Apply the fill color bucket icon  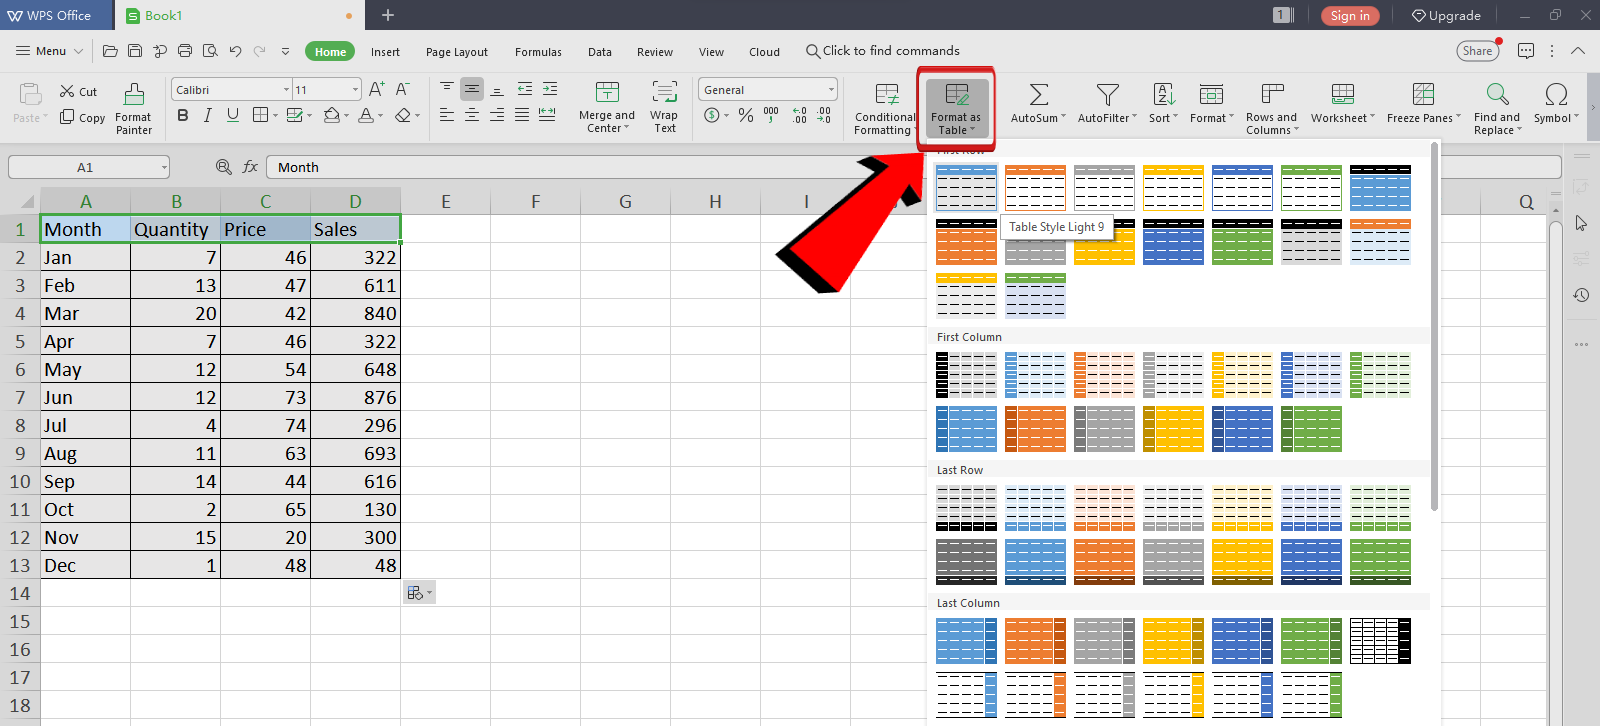(x=333, y=115)
